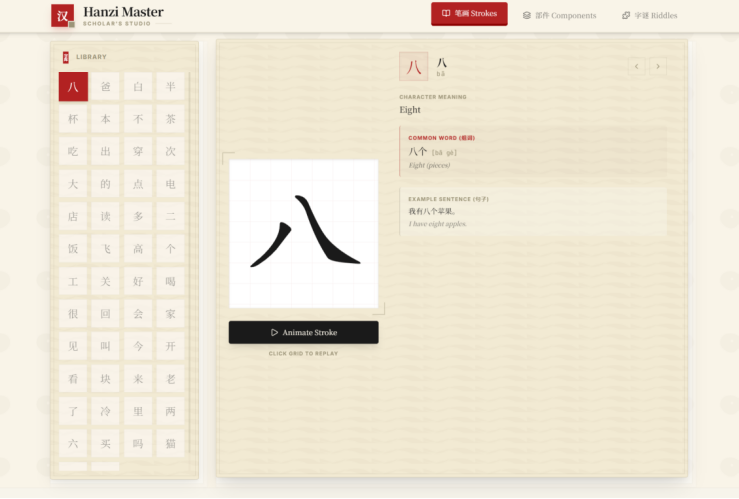Click the red 八 character badge in the header
Screen dimensions: 739x499
(413, 66)
